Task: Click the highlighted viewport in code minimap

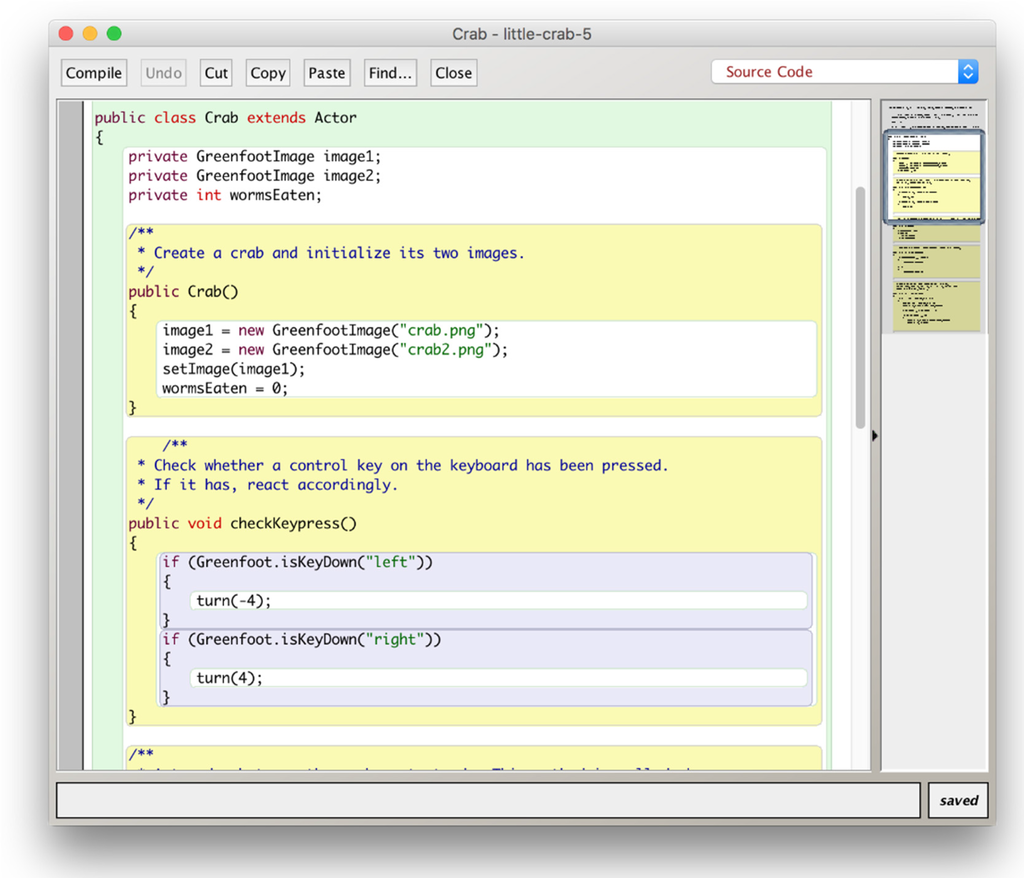Action: click(934, 177)
